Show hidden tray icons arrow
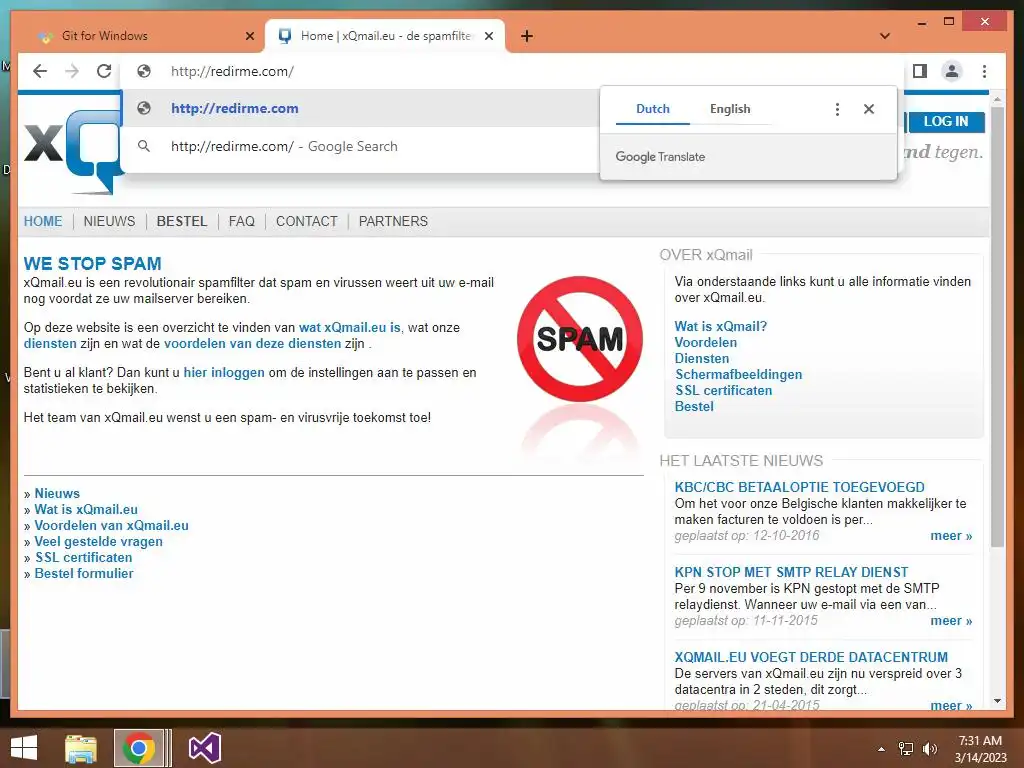The height and width of the screenshot is (768, 1024). click(x=882, y=749)
